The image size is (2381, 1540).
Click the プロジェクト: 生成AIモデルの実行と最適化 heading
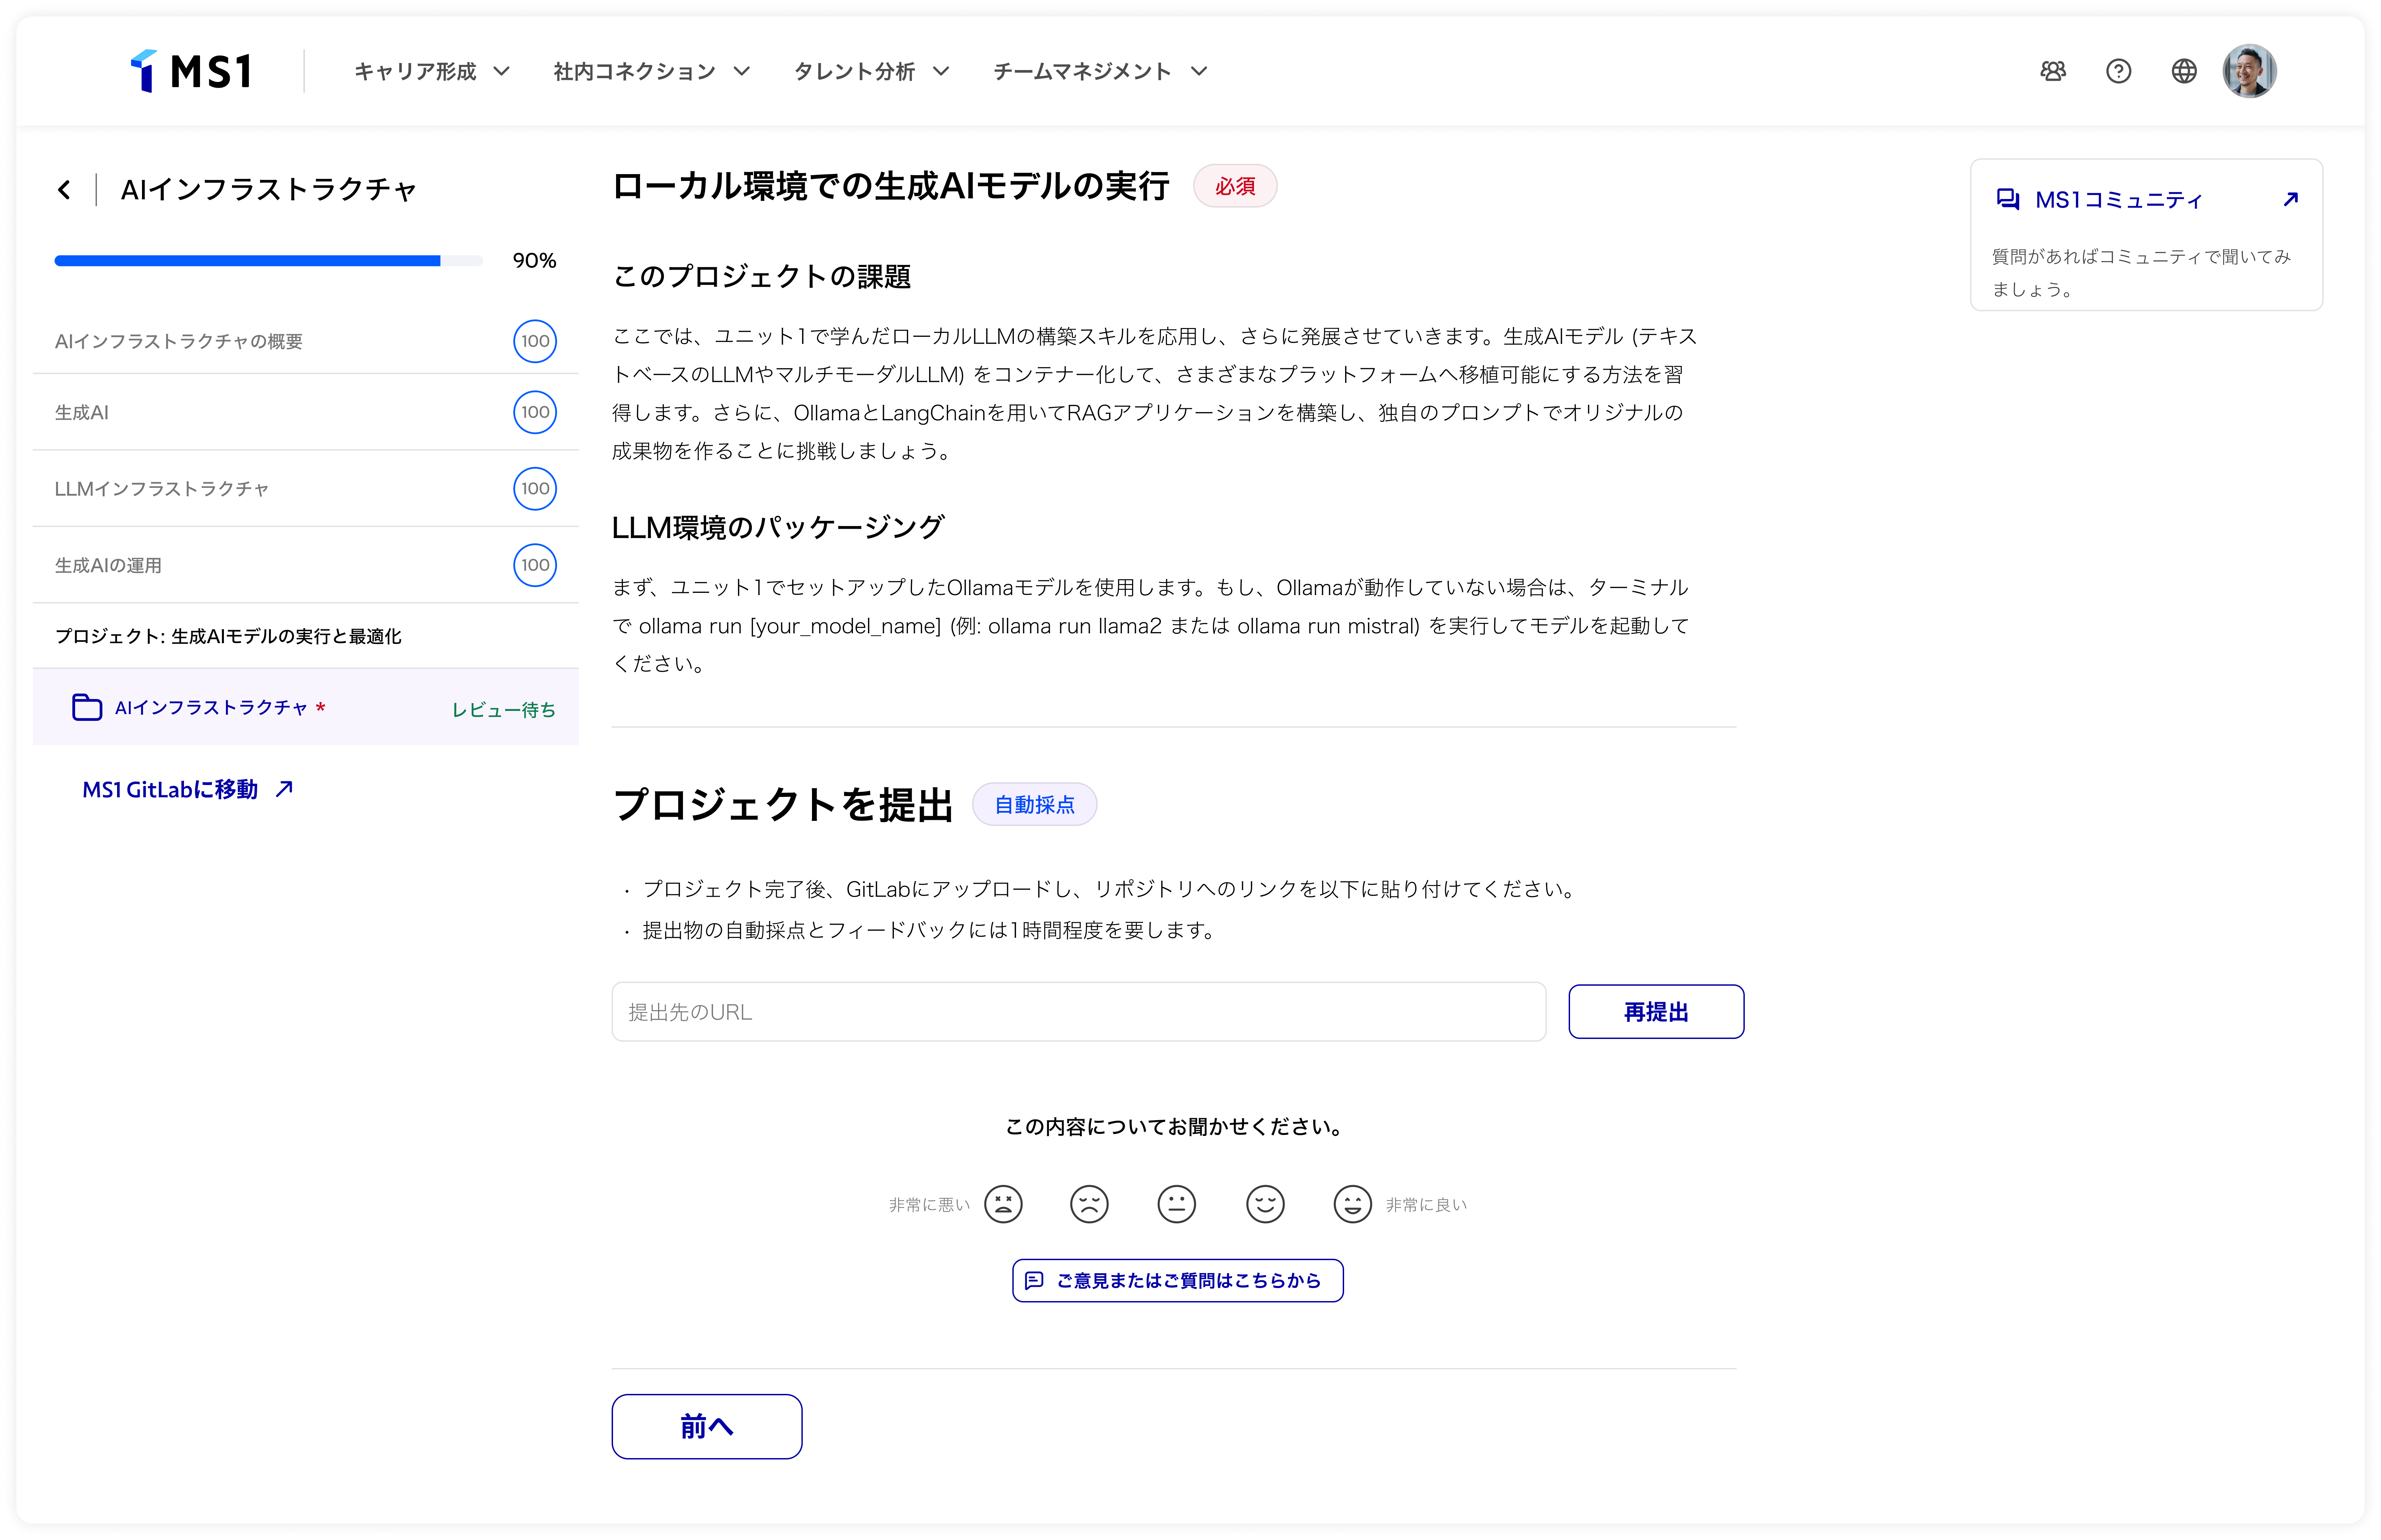click(228, 636)
